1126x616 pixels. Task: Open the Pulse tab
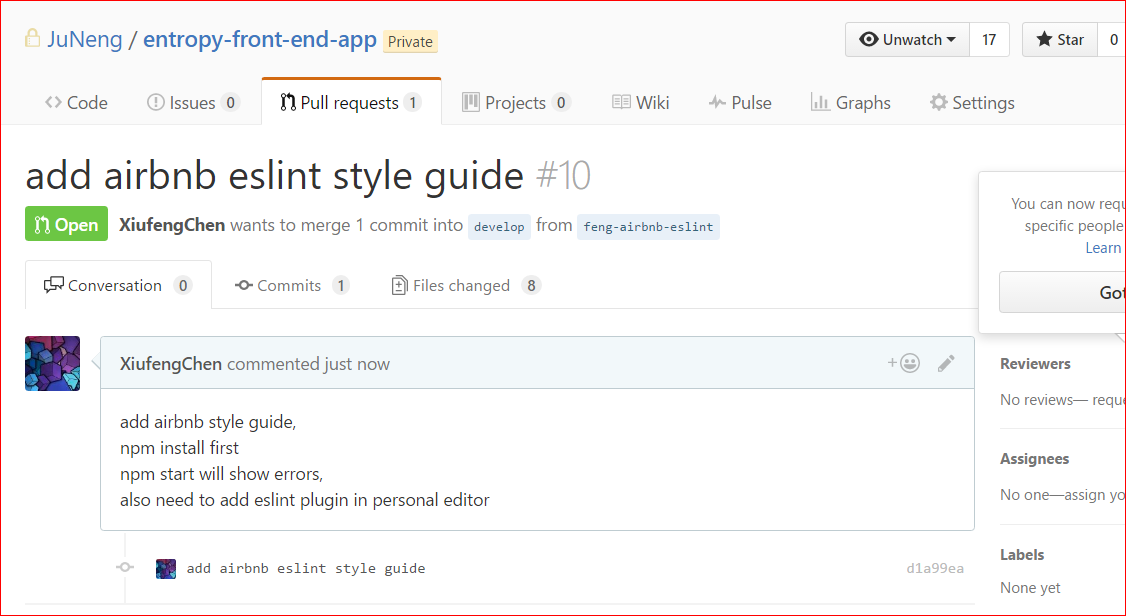pyautogui.click(x=740, y=103)
